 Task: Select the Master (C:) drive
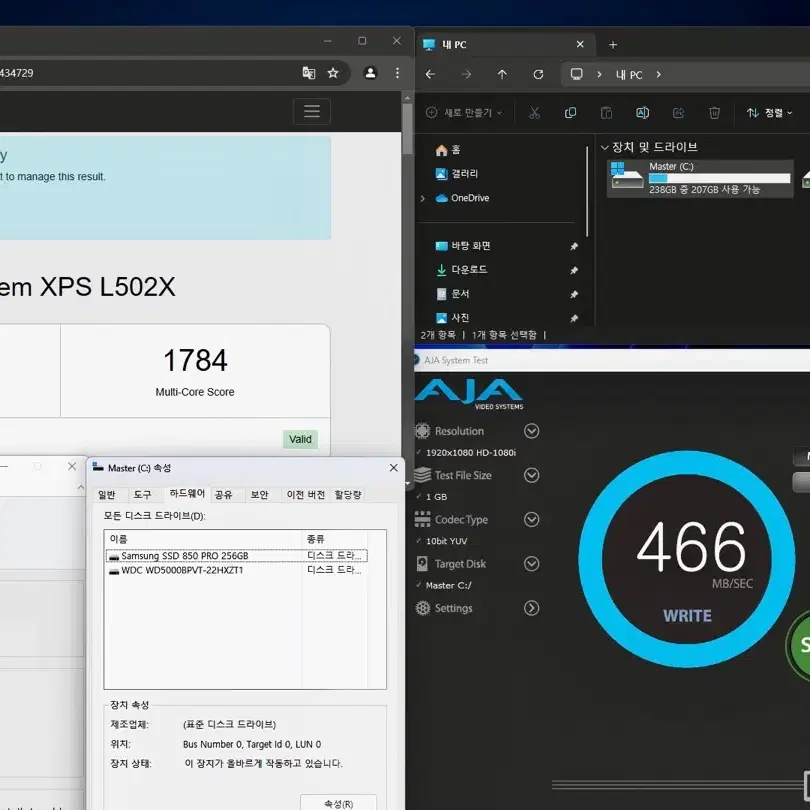(x=700, y=178)
